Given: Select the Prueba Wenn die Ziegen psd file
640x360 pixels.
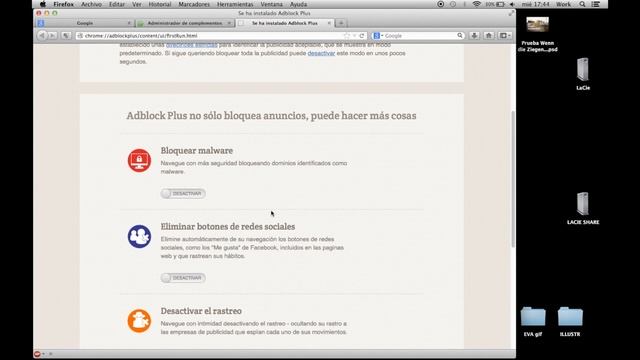Looking at the screenshot, I should 538,34.
